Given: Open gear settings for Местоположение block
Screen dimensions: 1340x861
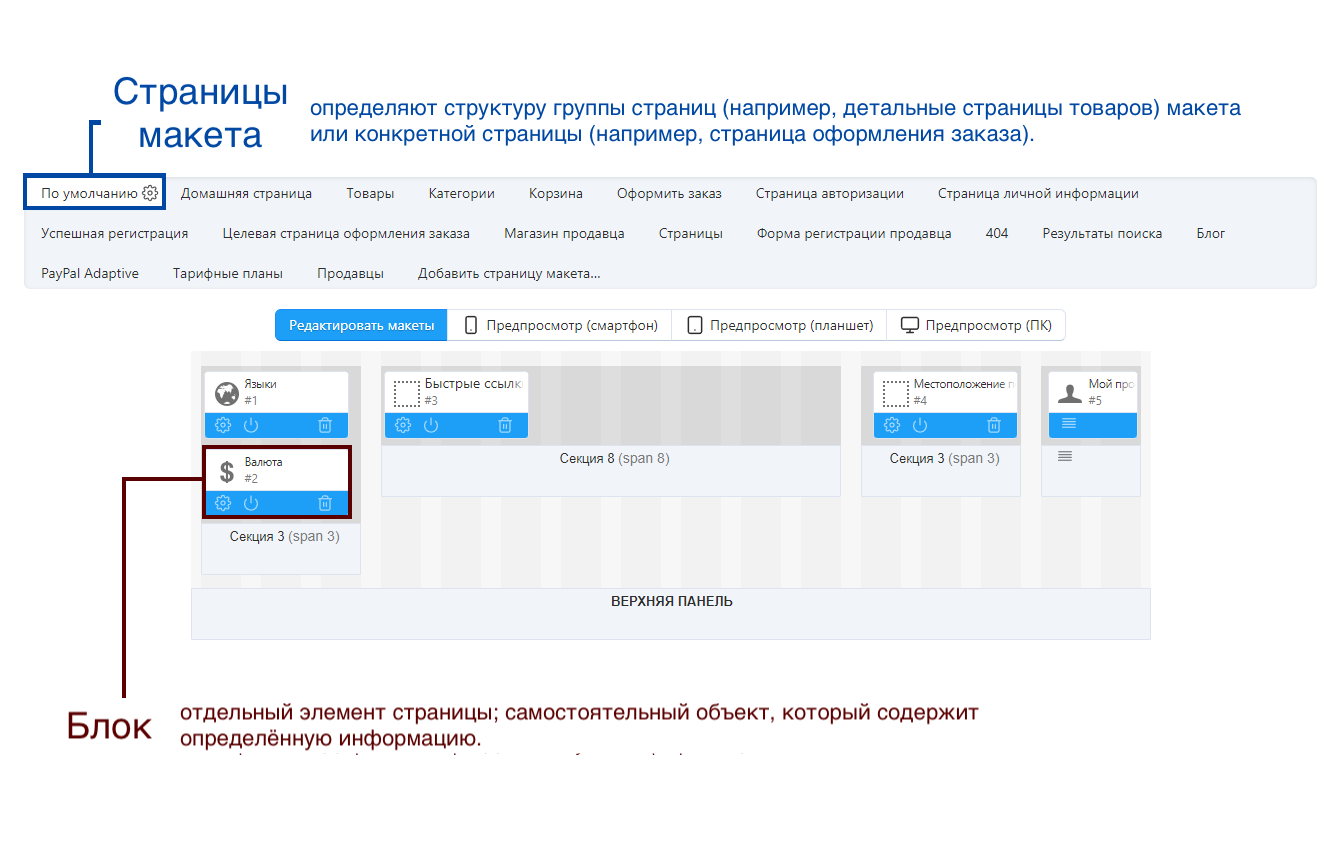Looking at the screenshot, I should [x=892, y=425].
